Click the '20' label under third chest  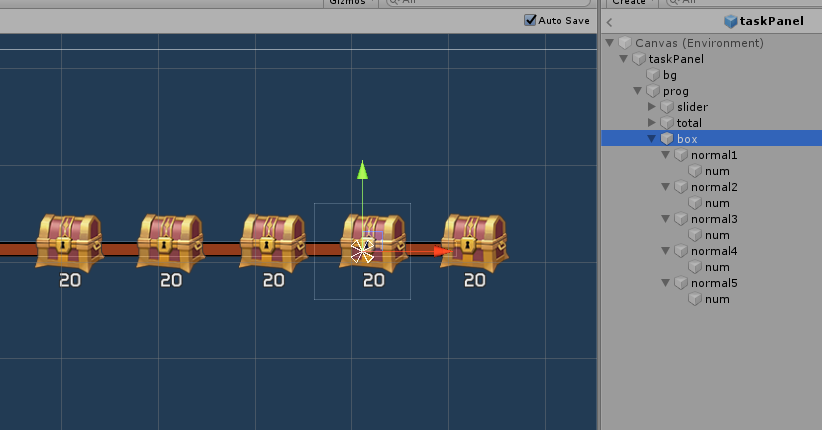pyautogui.click(x=274, y=281)
